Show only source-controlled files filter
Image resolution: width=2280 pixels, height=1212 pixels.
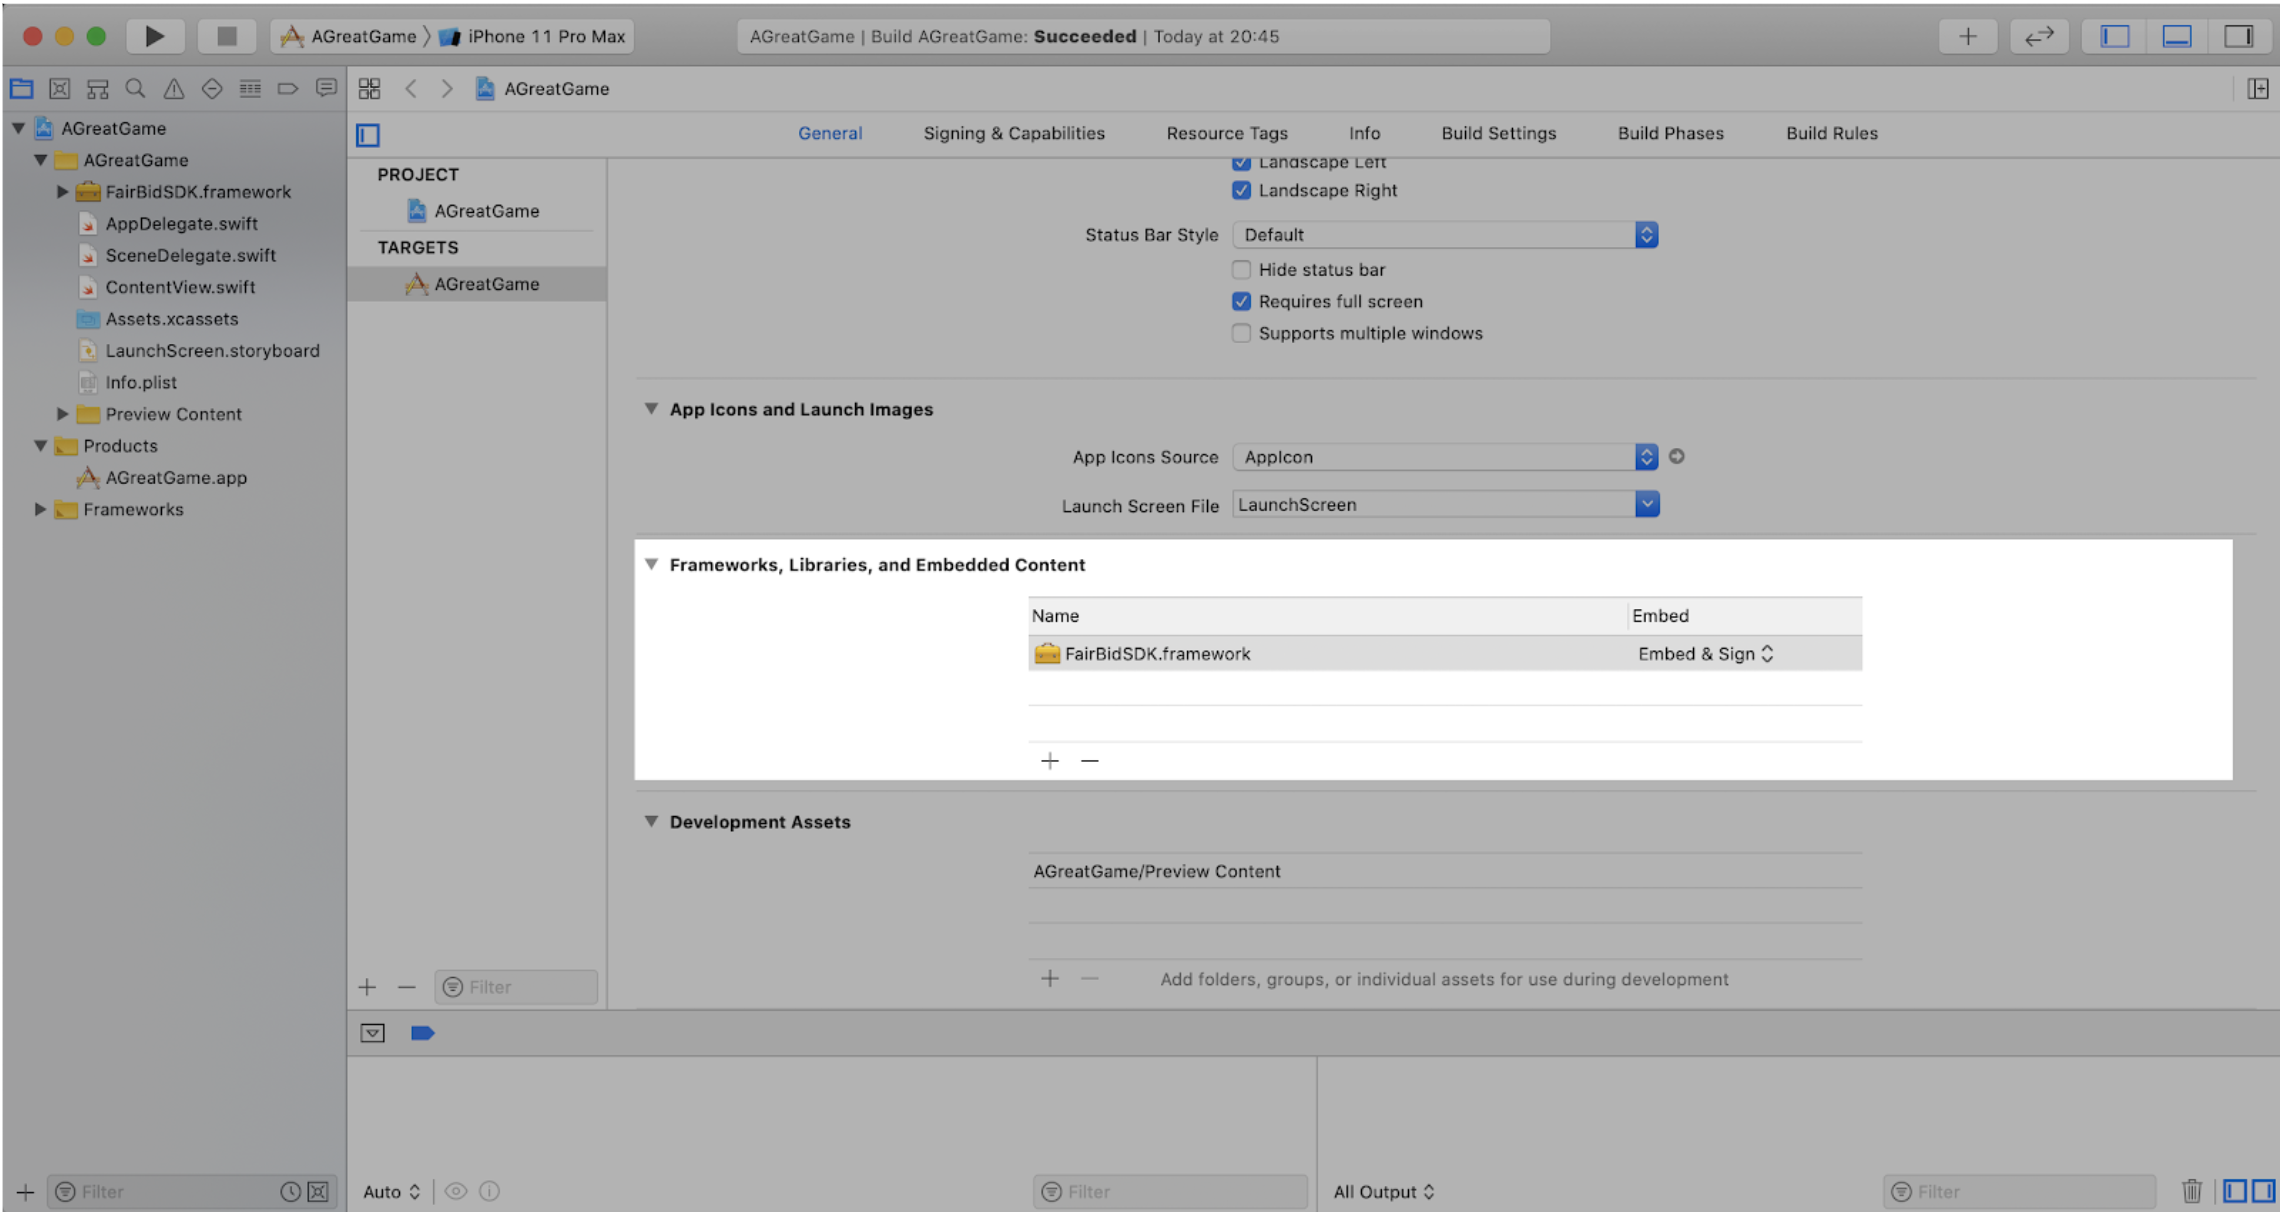(x=318, y=1191)
